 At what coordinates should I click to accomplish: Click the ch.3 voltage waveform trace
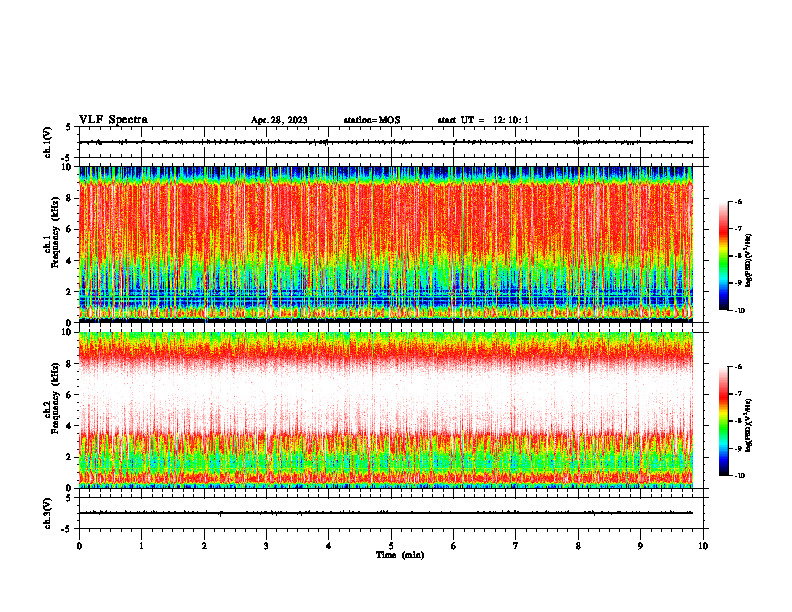coord(386,513)
